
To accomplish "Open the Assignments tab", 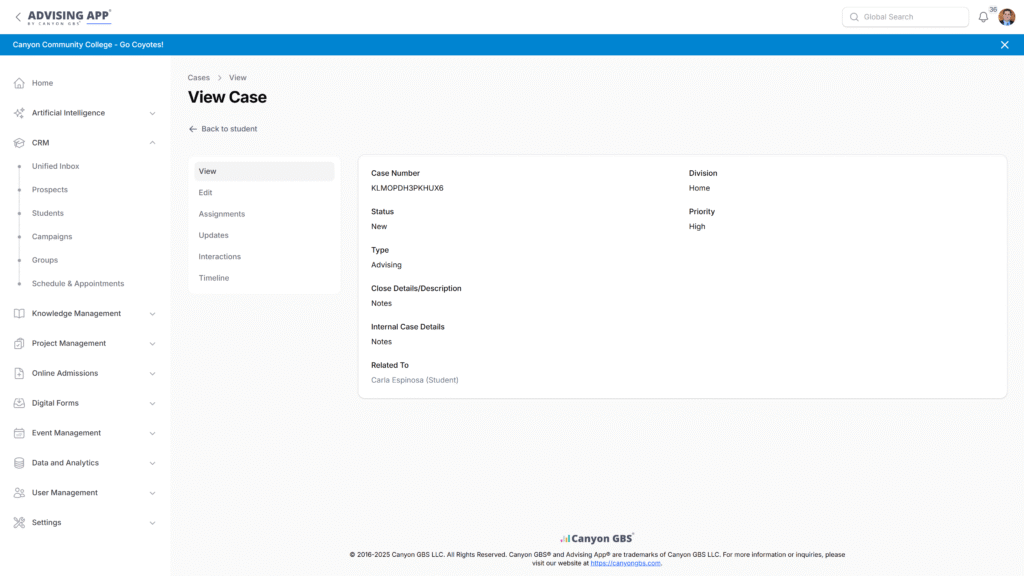I will tap(222, 214).
